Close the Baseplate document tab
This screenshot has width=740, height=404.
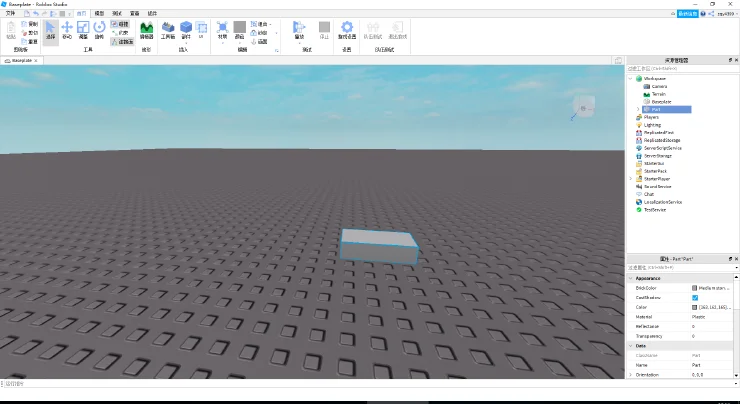[36, 60]
